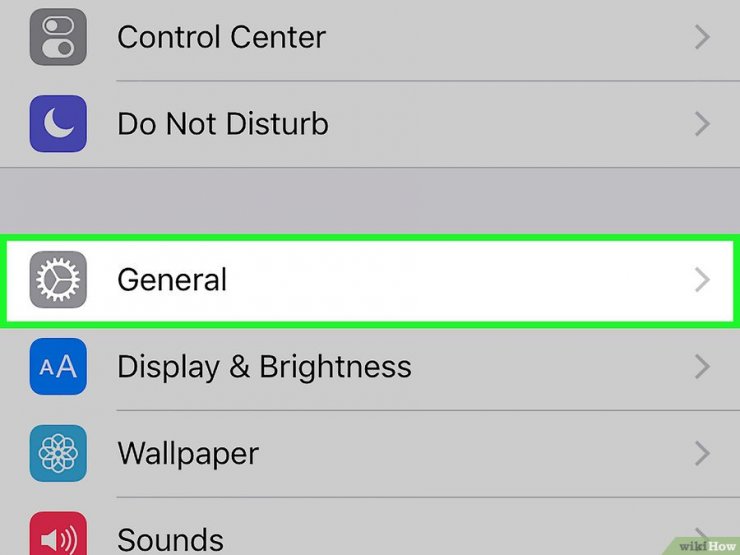This screenshot has width=740, height=555.
Task: Open the Sounds text label
Action: point(170,539)
